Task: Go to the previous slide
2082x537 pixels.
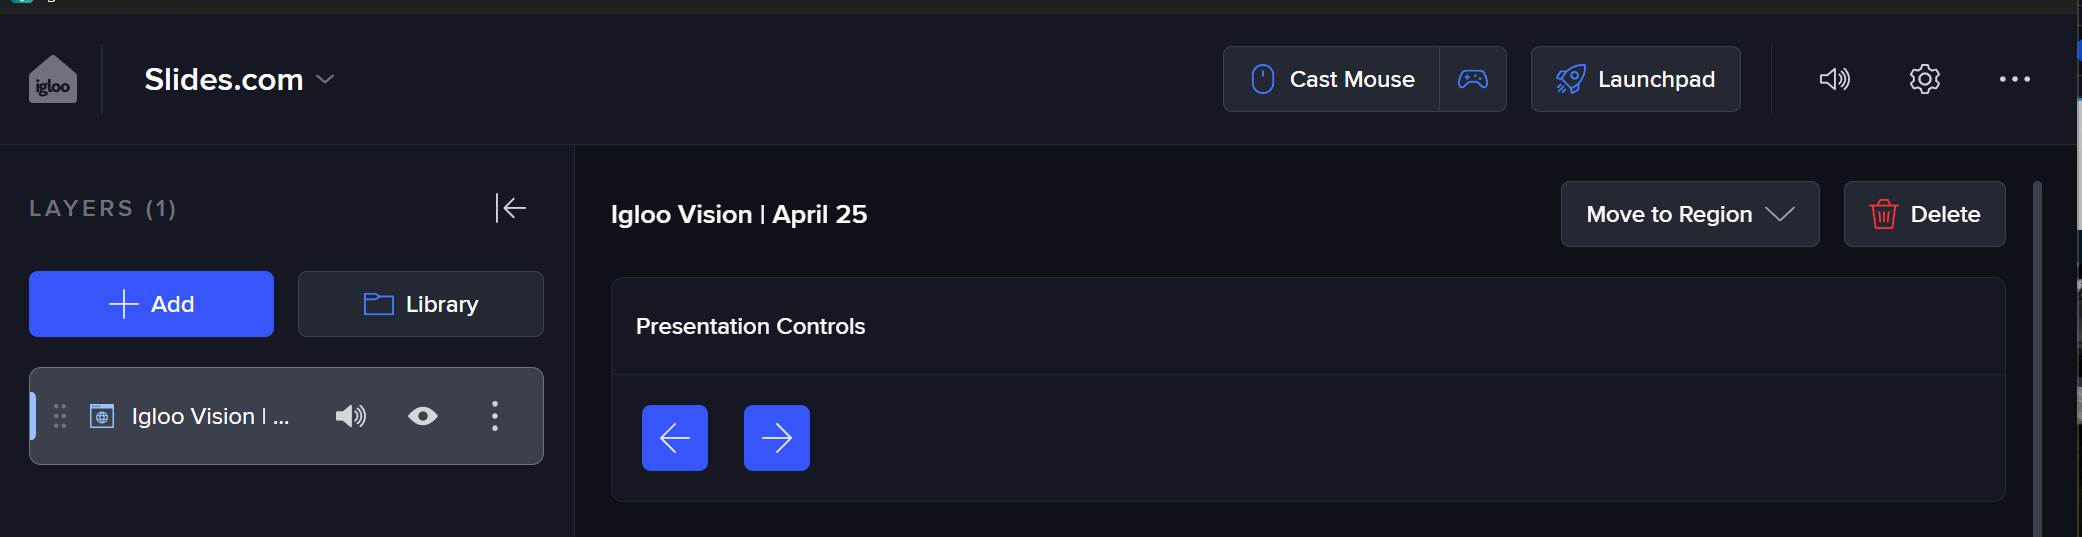Action: coord(675,438)
